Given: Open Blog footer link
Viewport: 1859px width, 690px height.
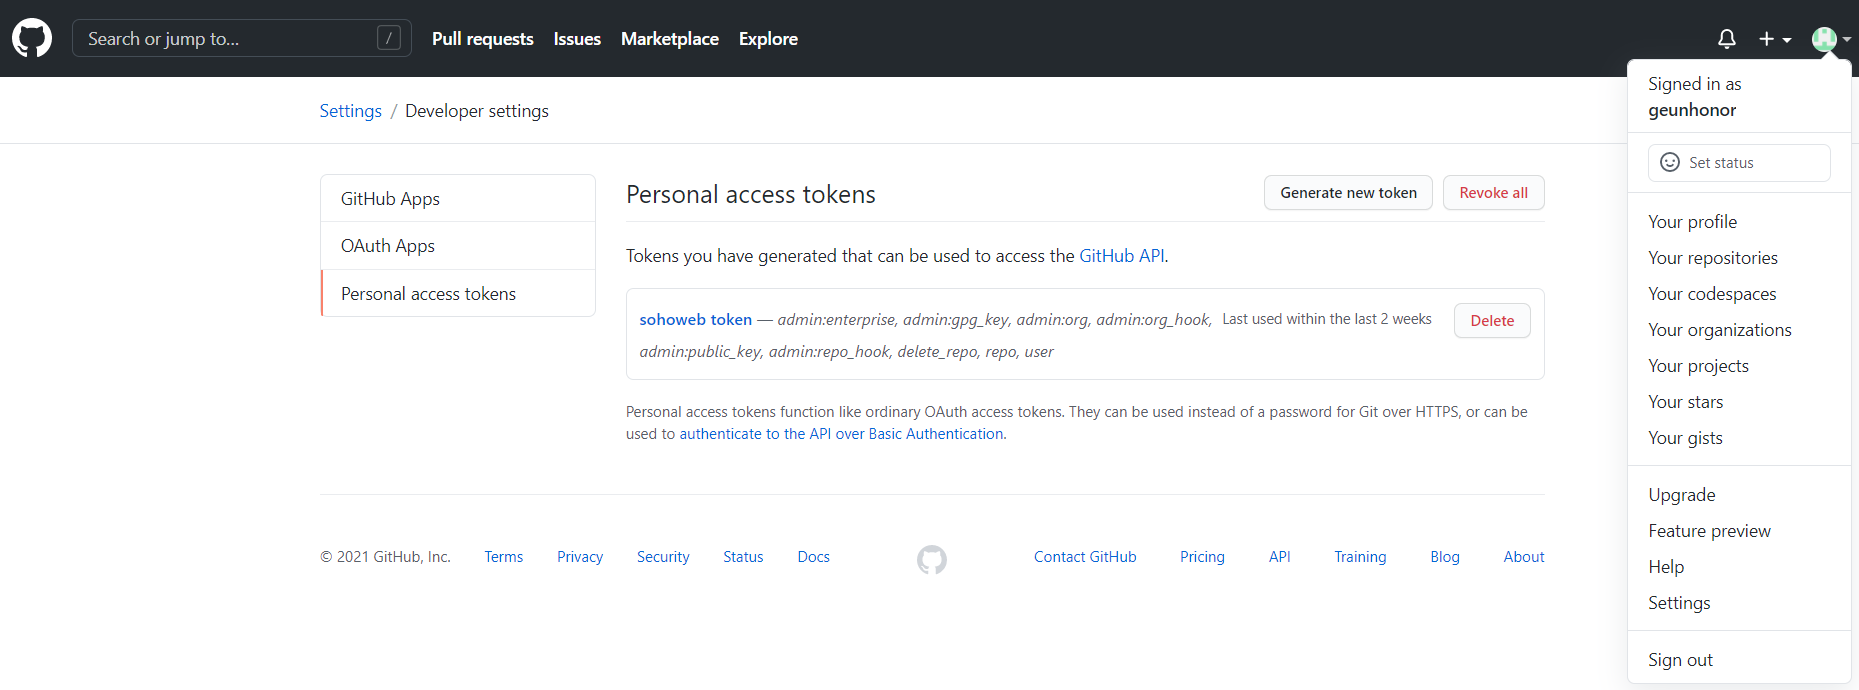Looking at the screenshot, I should coord(1445,557).
